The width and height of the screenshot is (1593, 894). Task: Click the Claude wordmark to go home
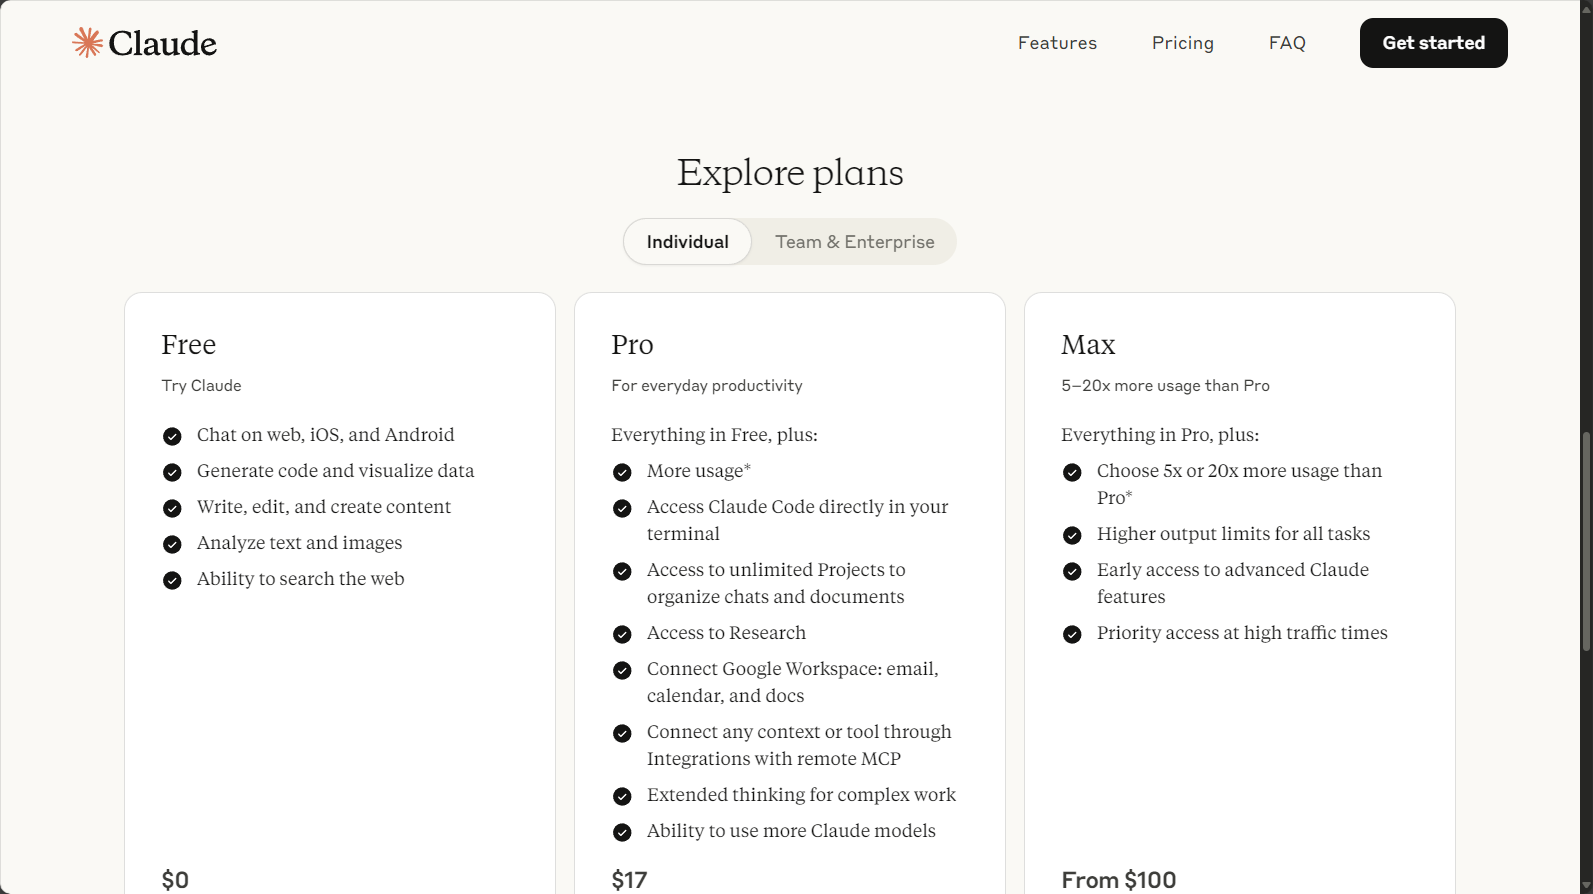pyautogui.click(x=162, y=43)
